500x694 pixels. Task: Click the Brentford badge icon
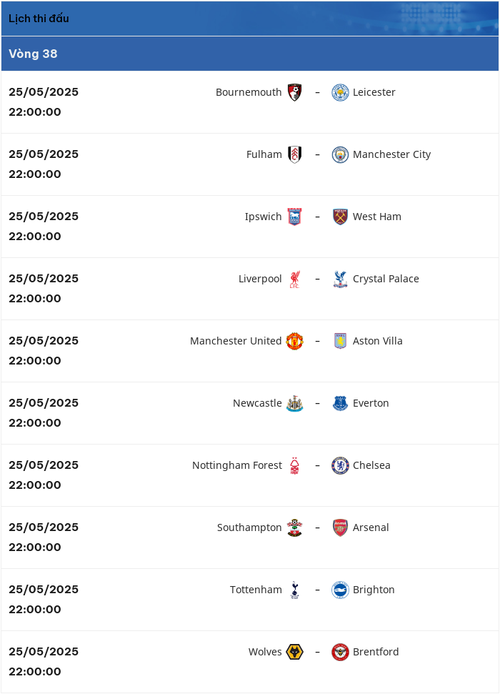tap(340, 652)
